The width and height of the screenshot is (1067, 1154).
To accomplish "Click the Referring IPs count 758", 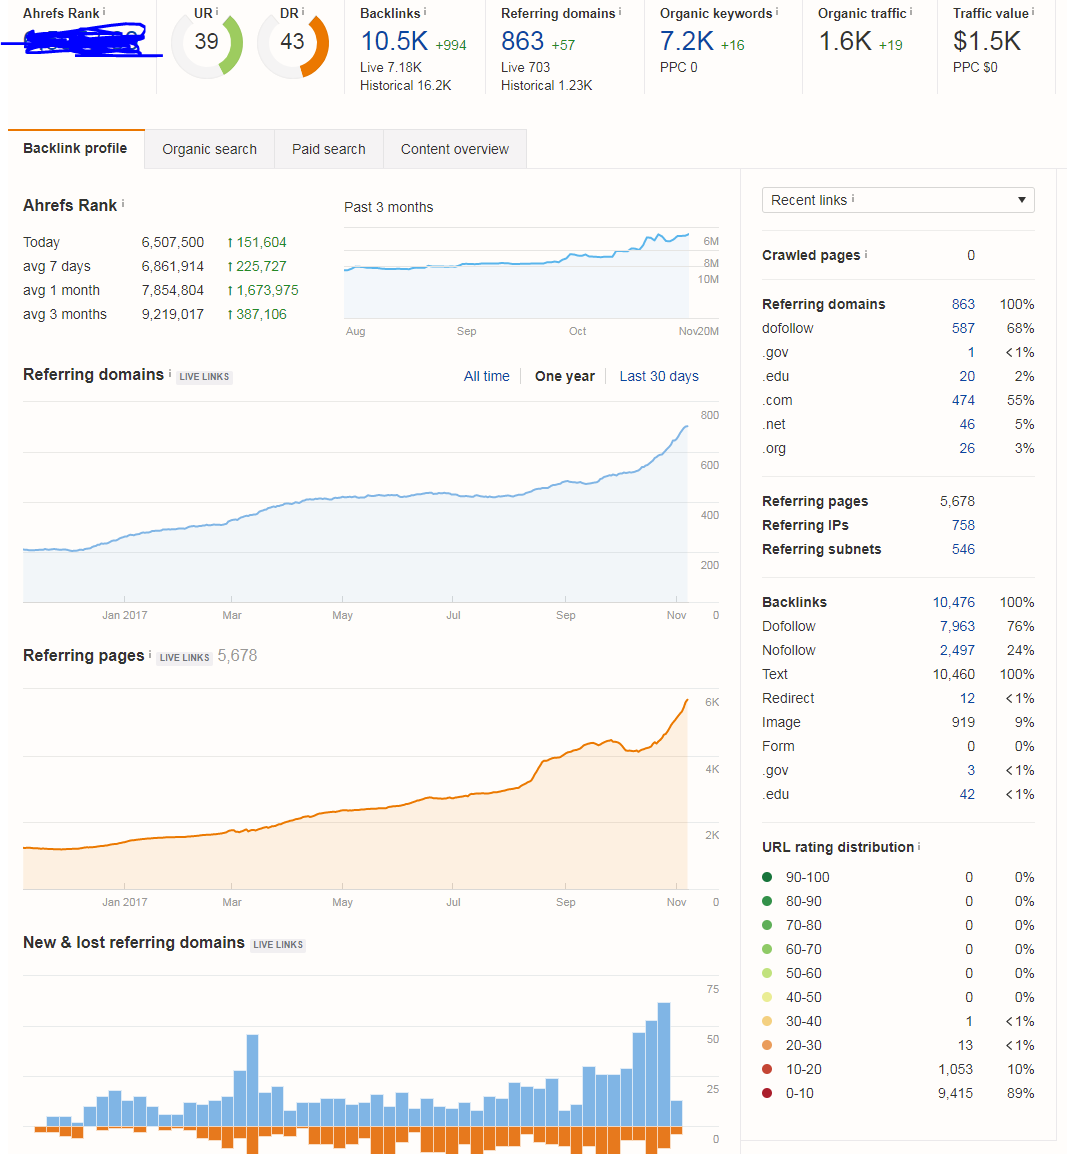I will click(963, 525).
